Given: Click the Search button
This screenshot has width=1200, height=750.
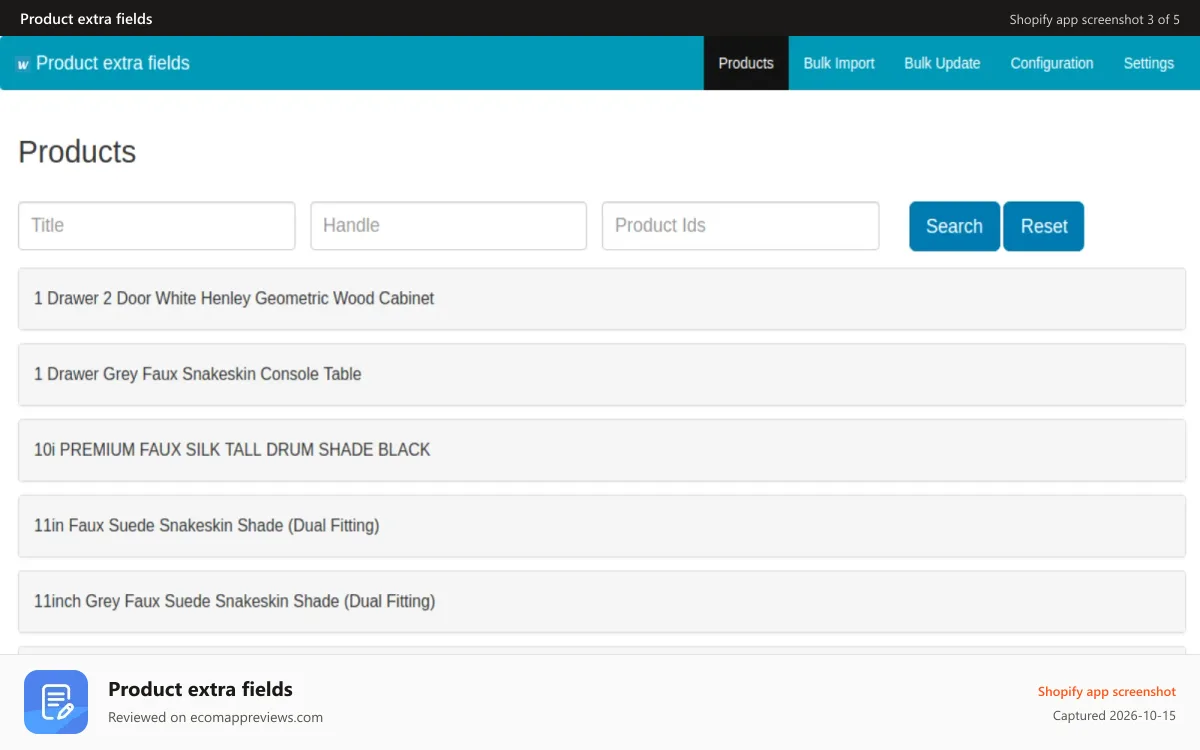Looking at the screenshot, I should point(954,226).
